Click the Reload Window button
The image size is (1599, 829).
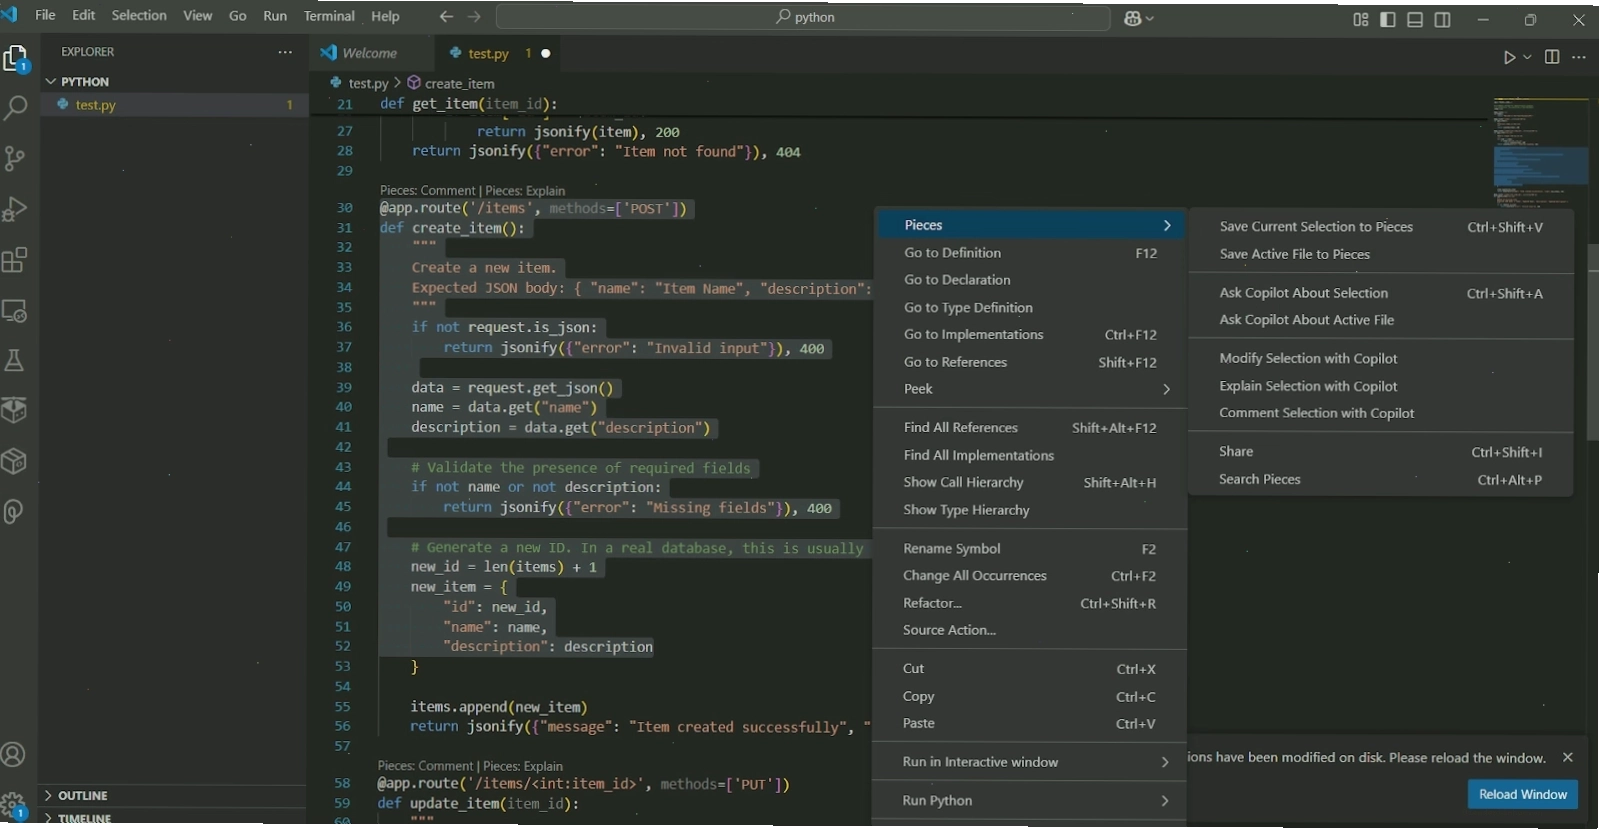(1523, 794)
